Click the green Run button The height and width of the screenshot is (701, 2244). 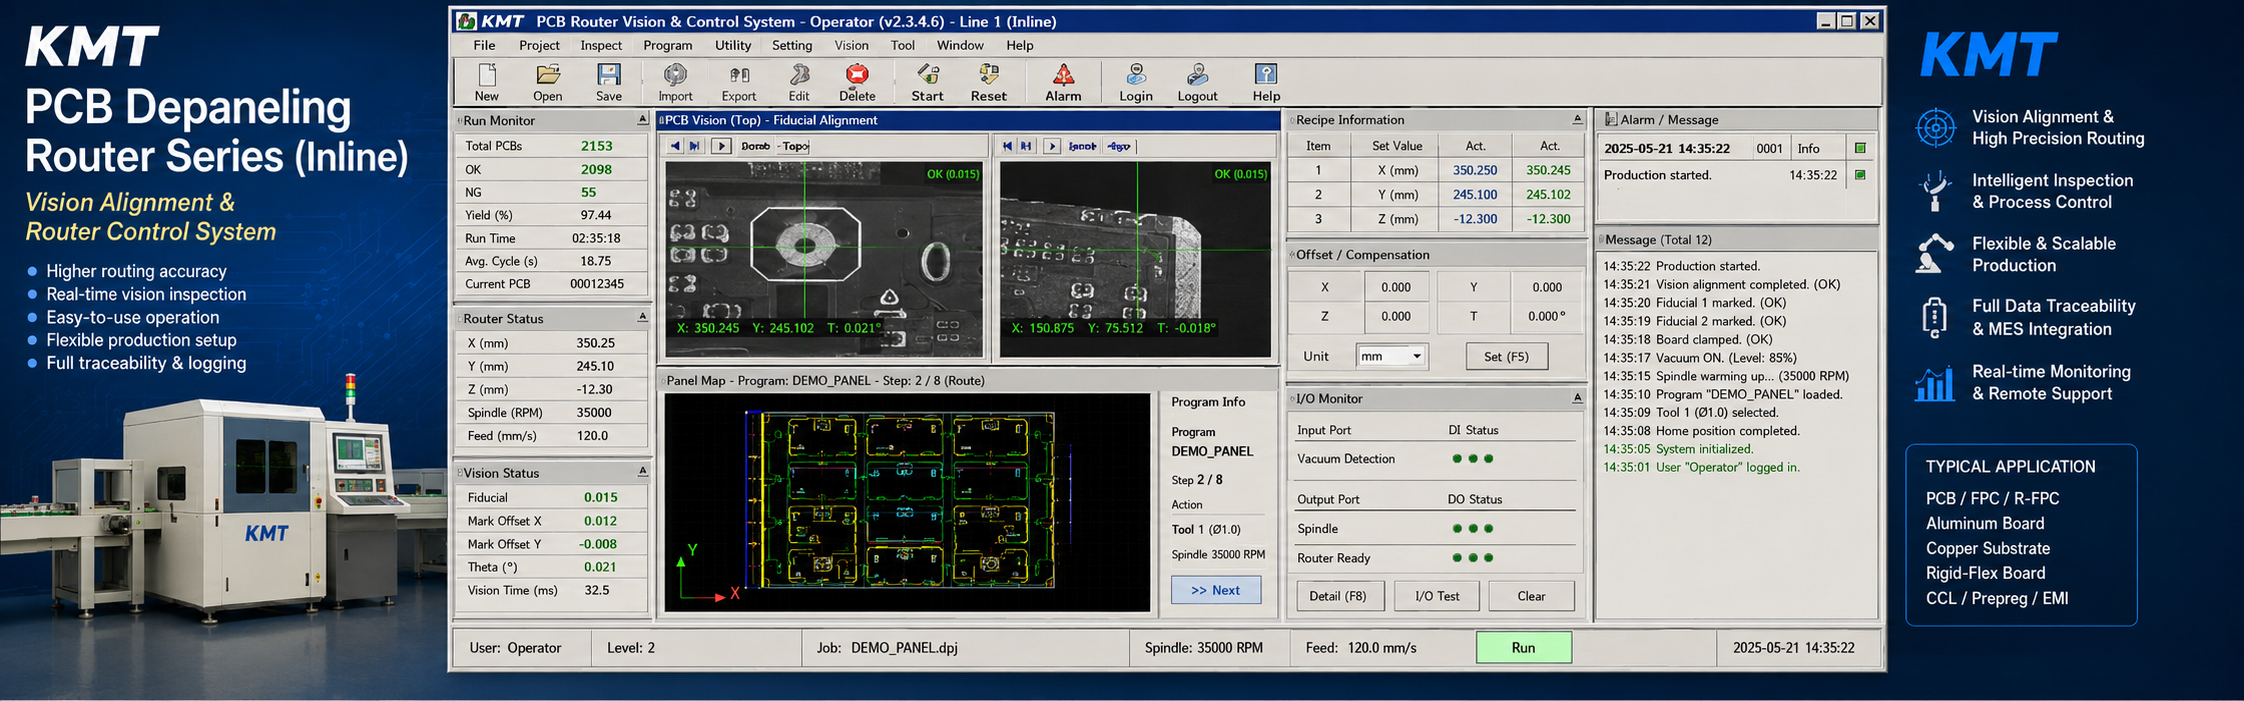(x=1523, y=648)
